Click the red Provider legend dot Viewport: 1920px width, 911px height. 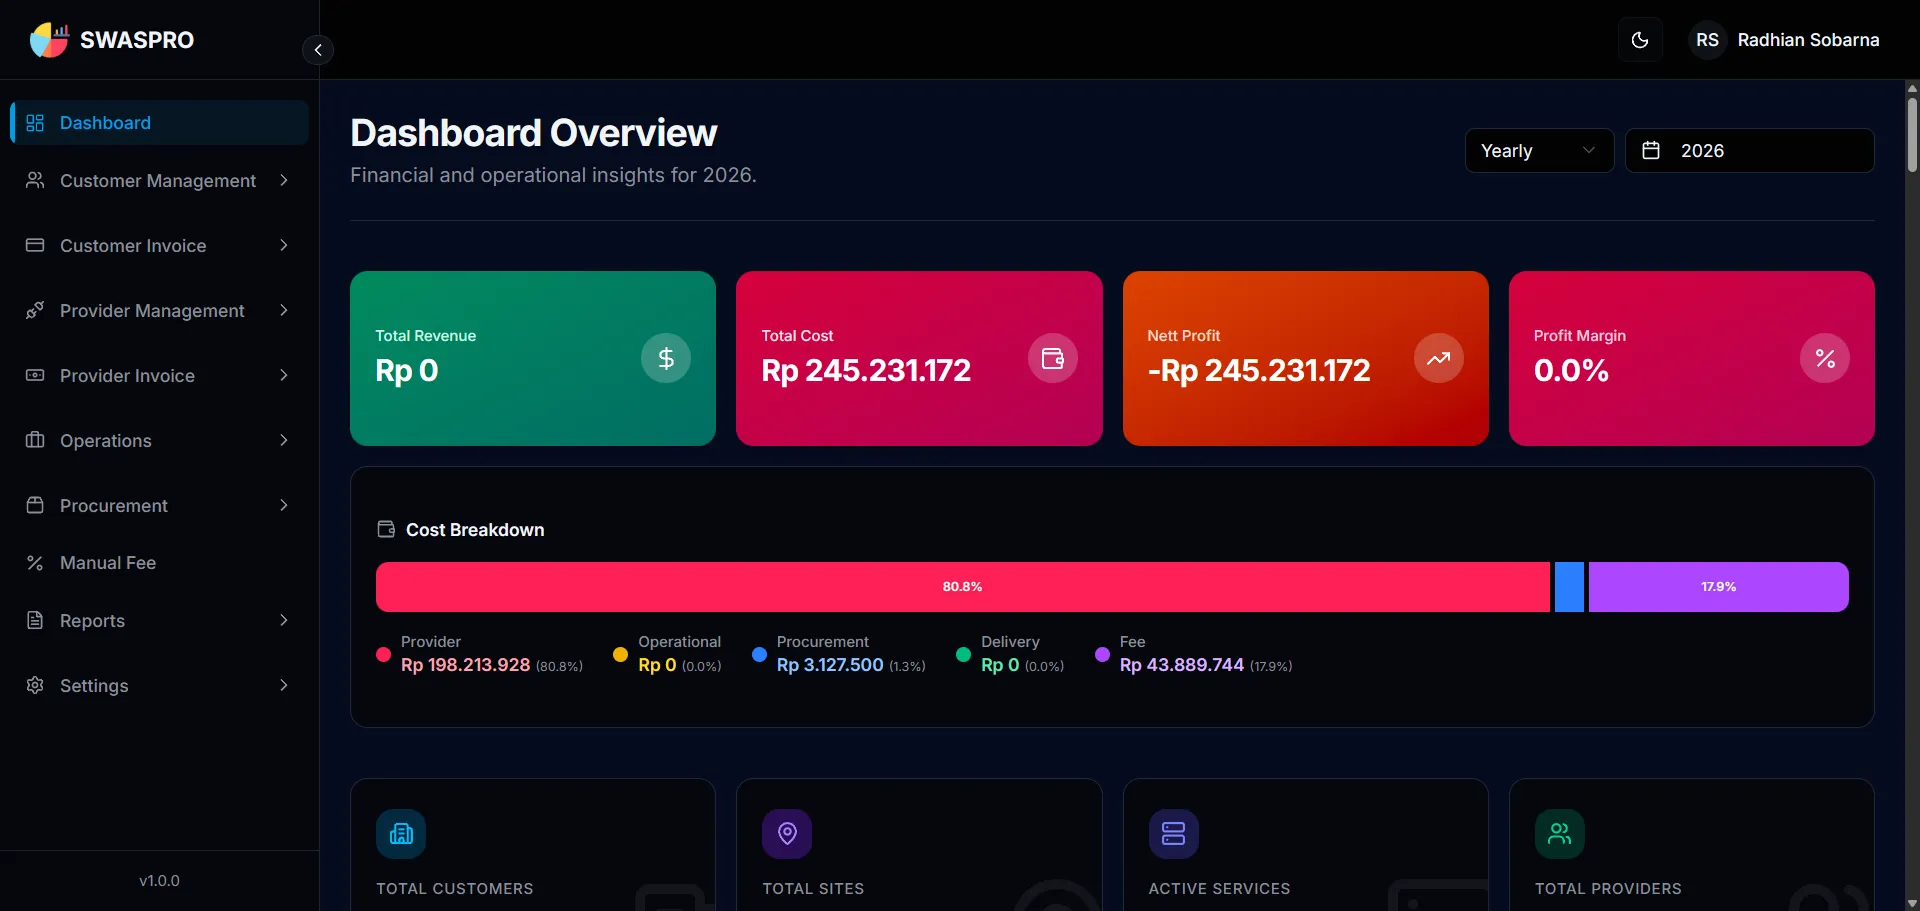click(x=383, y=655)
